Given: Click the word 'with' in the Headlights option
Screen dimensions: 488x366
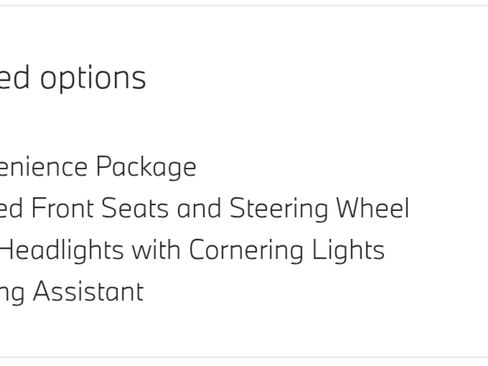Looking at the screenshot, I should point(156,249).
